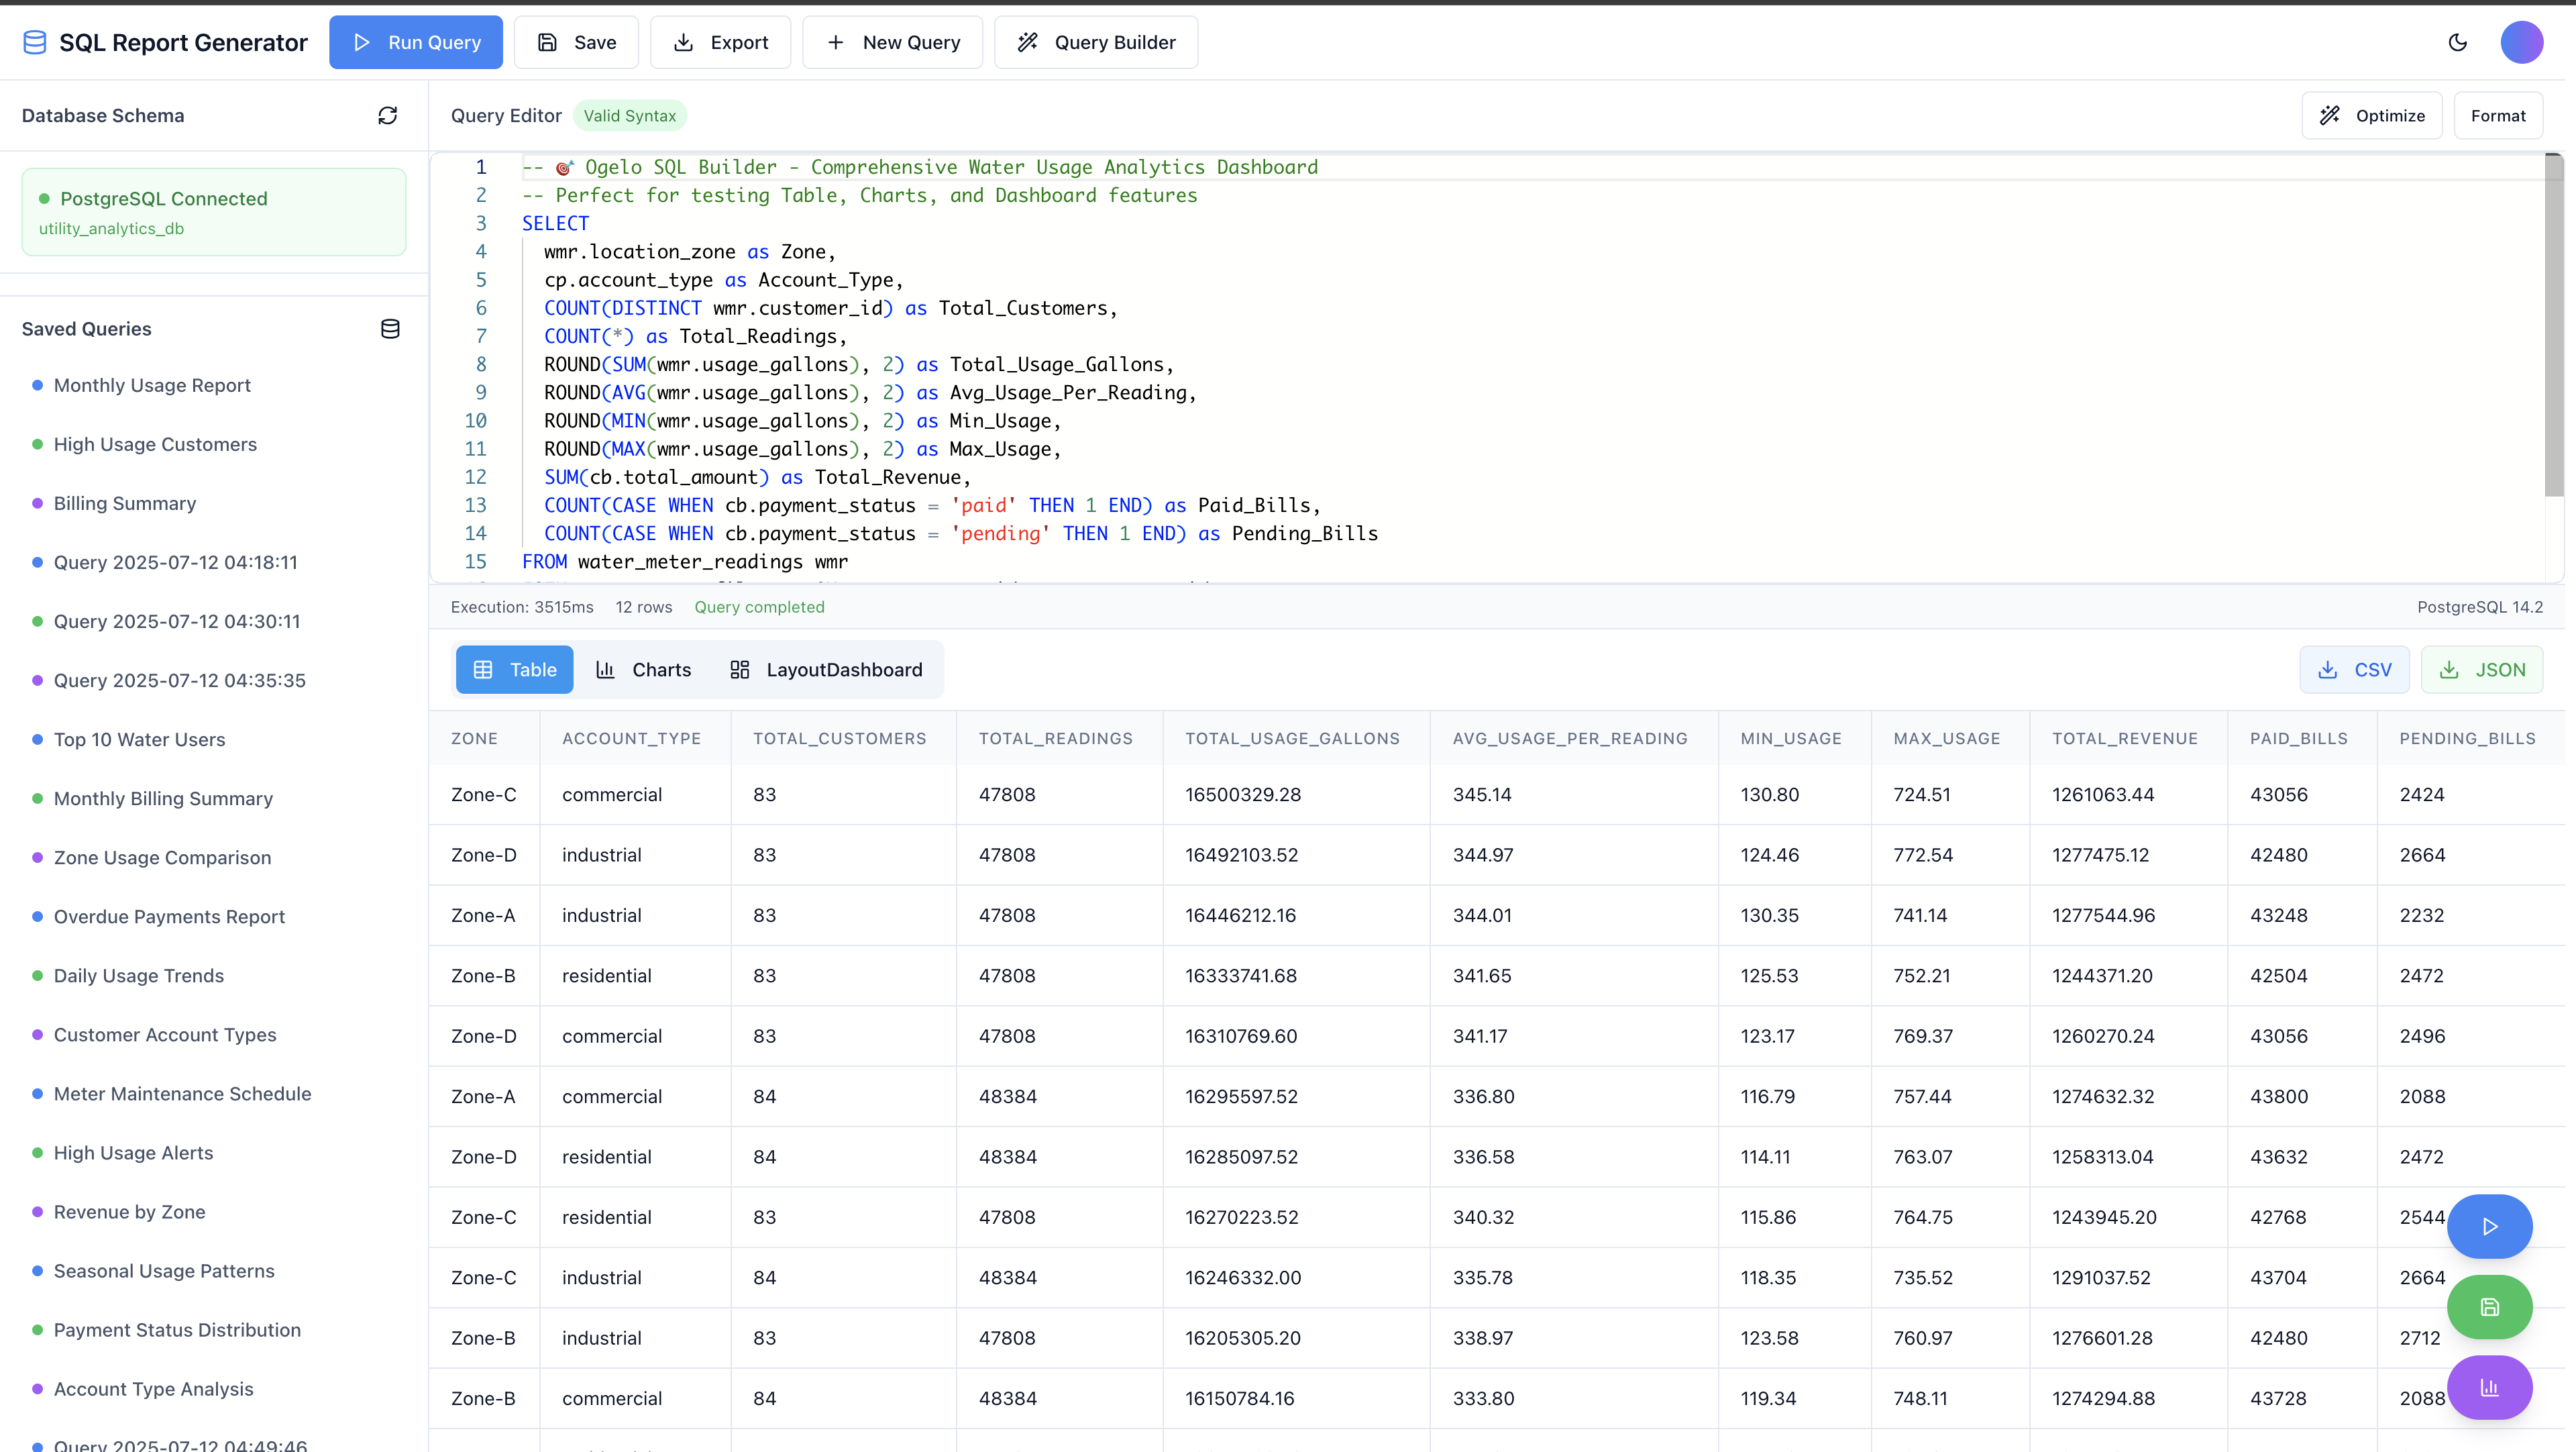Open the LayoutDashboard tab
The height and width of the screenshot is (1452, 2576).
tap(826, 670)
